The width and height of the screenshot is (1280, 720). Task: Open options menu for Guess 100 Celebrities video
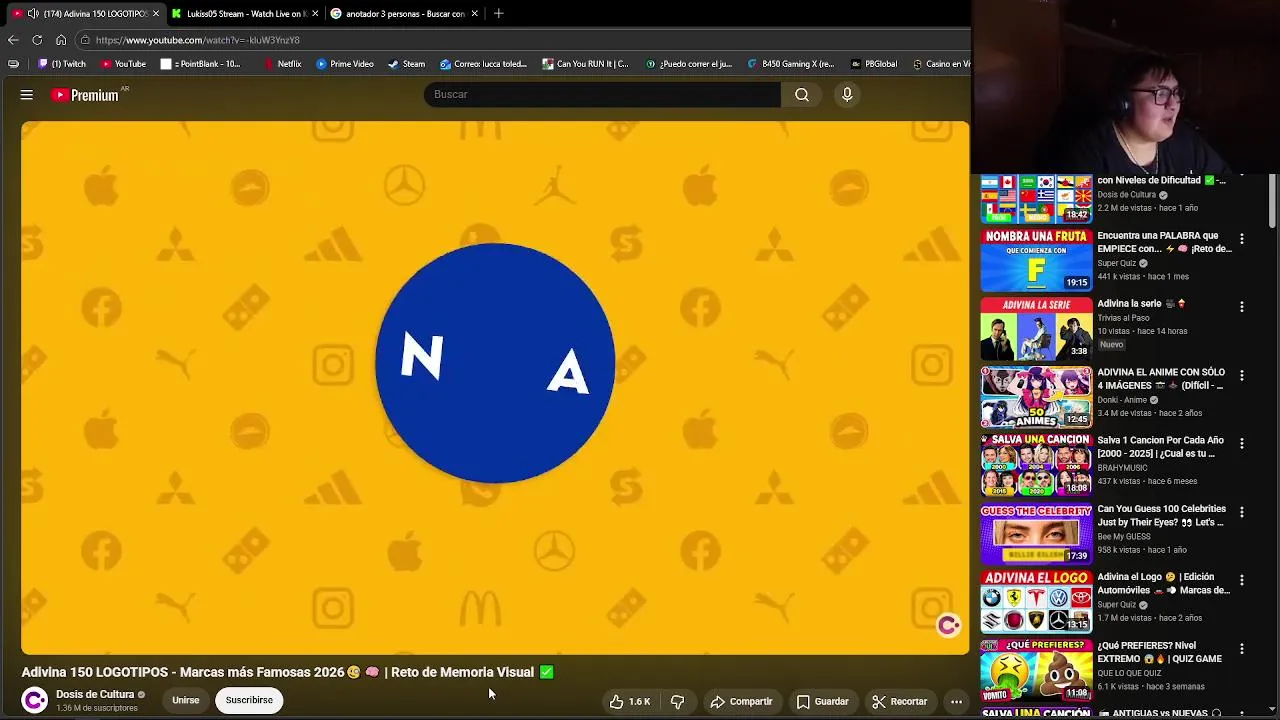(1242, 512)
